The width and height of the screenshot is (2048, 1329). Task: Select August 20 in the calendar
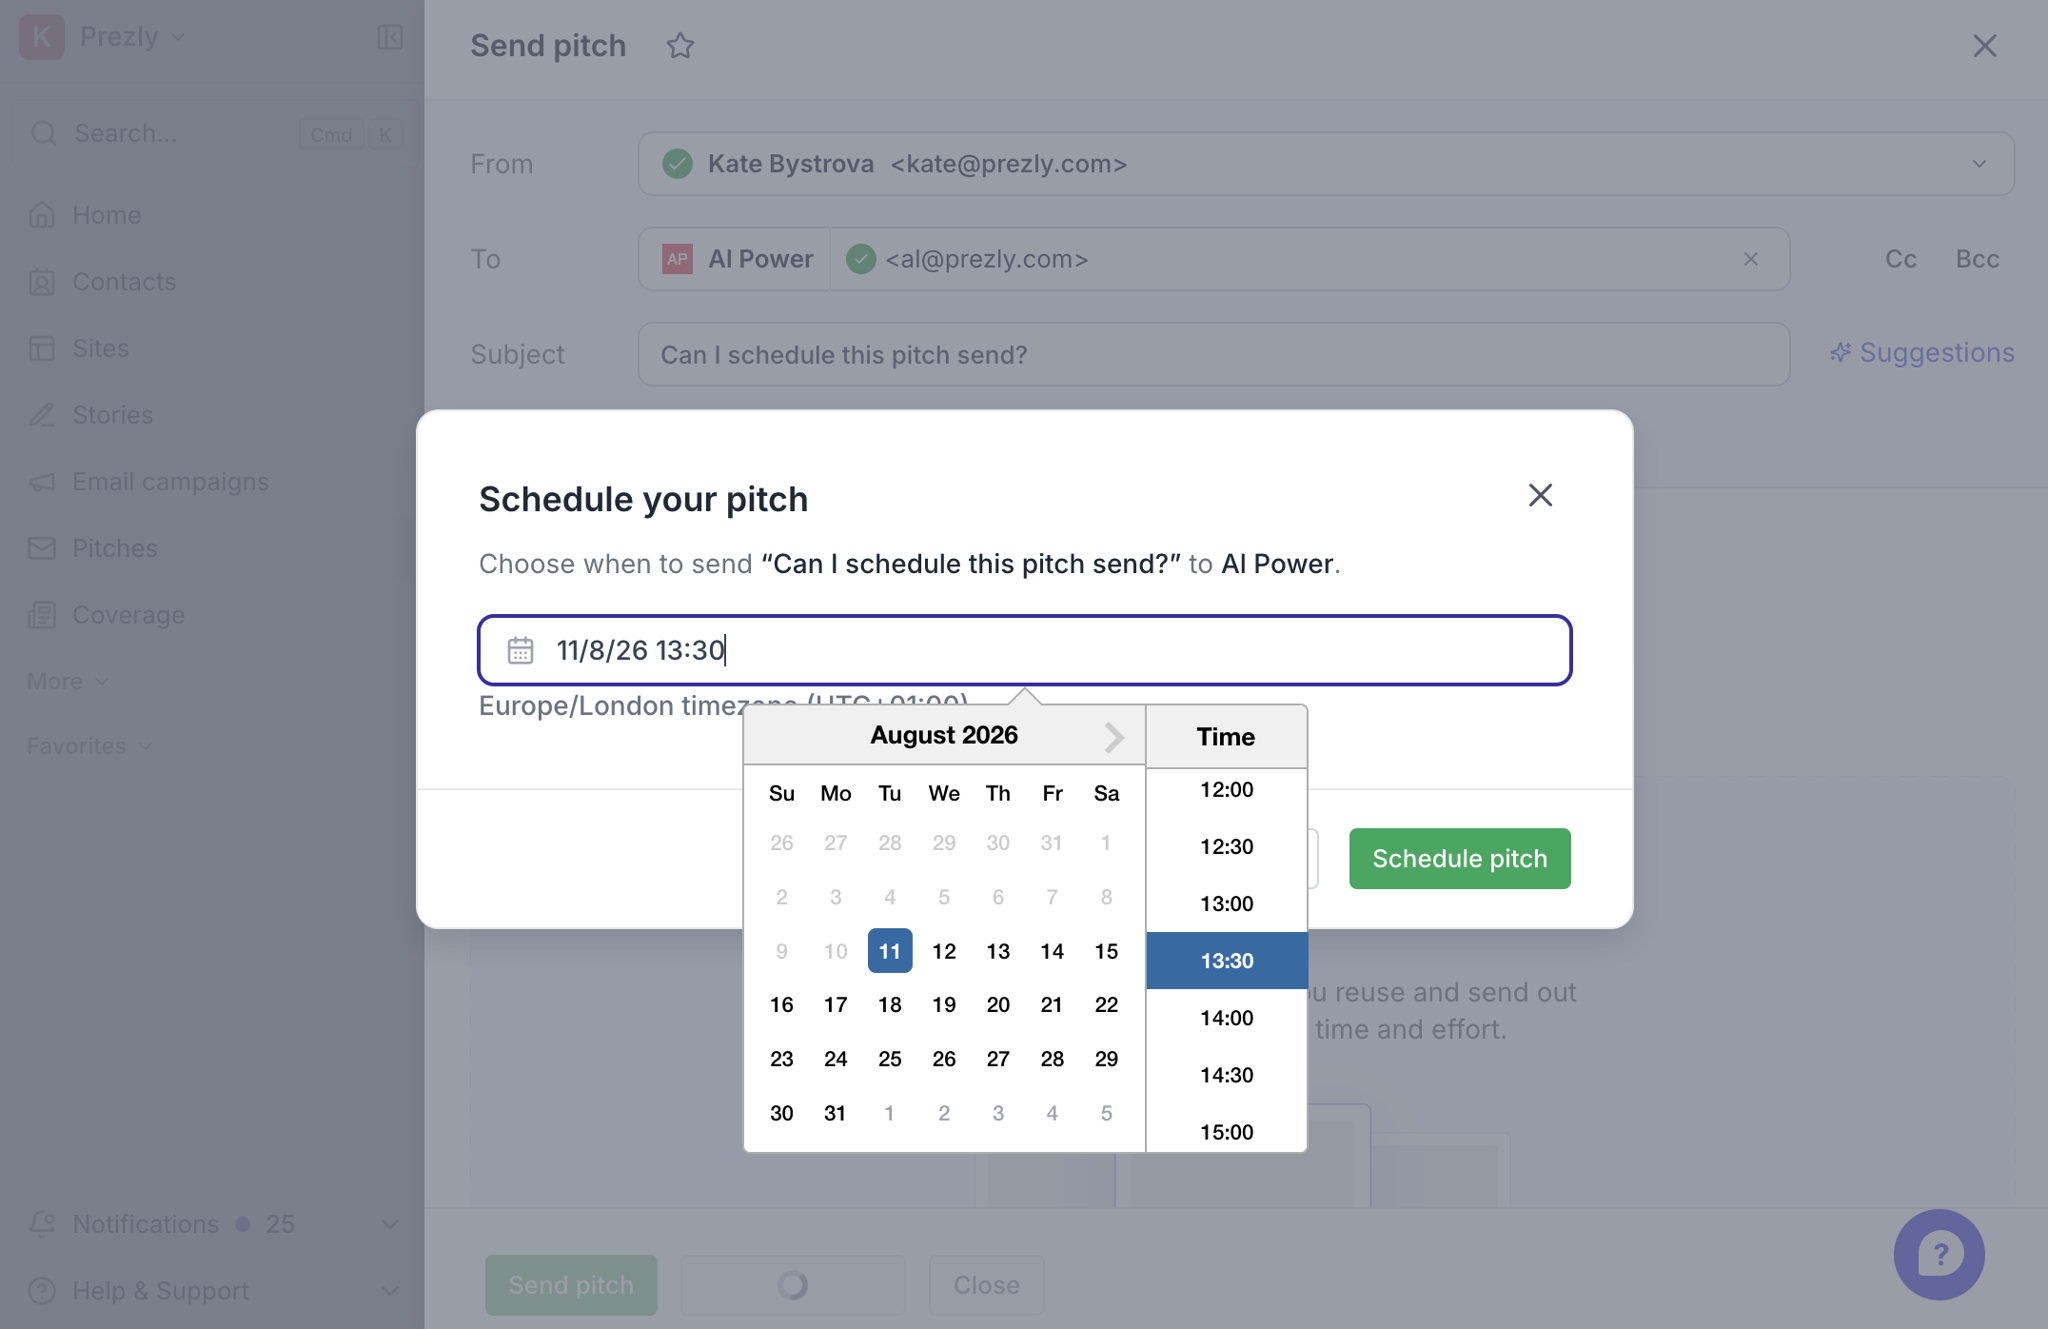[x=997, y=1004]
